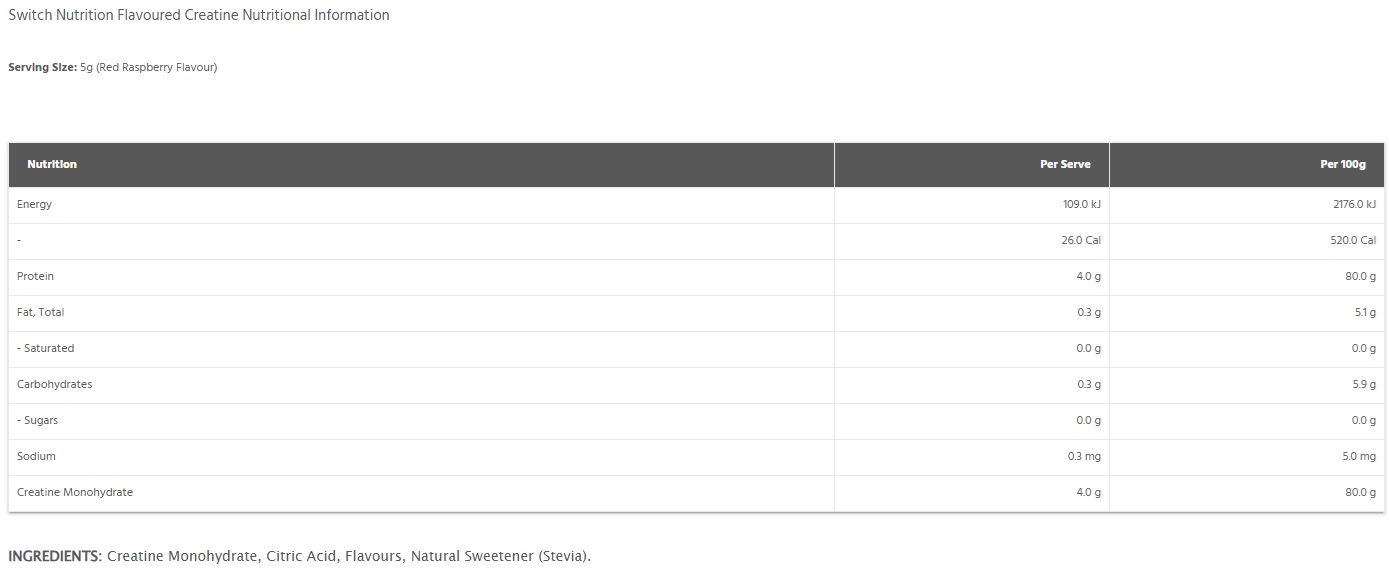
Task: Click the 5.9 g carbohydrates value
Action: 1364,384
